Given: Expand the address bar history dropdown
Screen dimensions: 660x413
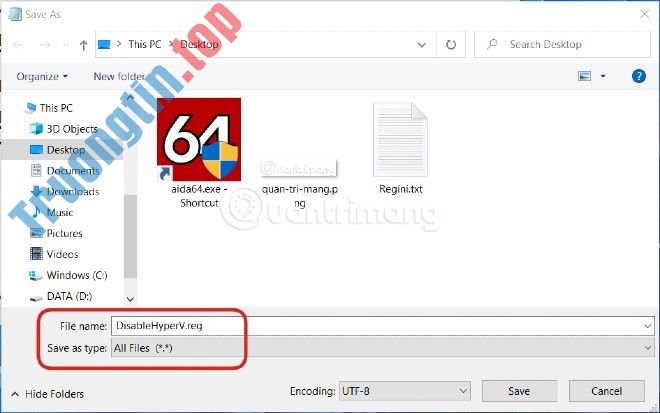Looking at the screenshot, I should pyautogui.click(x=421, y=45).
